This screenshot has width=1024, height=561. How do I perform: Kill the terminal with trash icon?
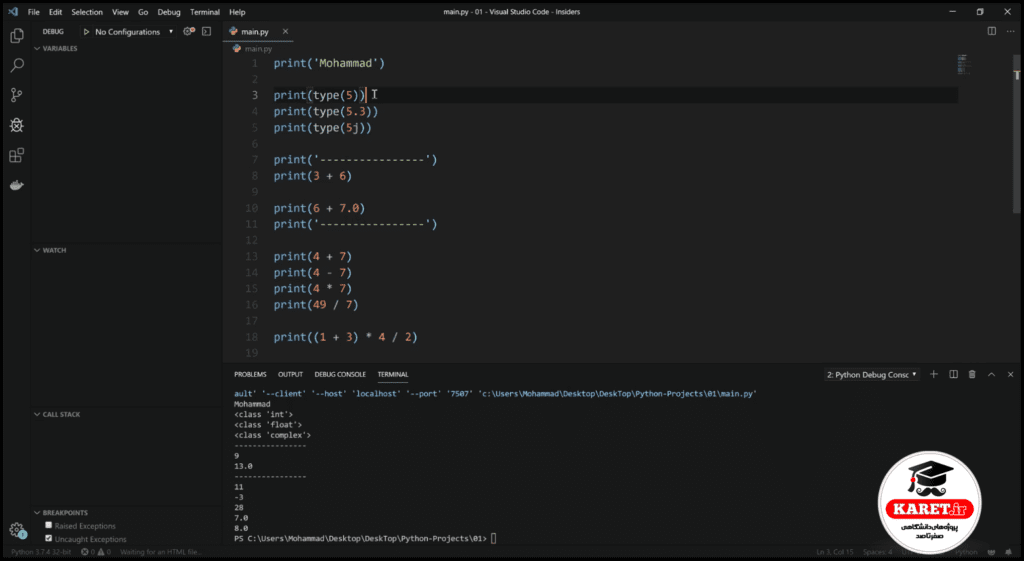coord(972,374)
